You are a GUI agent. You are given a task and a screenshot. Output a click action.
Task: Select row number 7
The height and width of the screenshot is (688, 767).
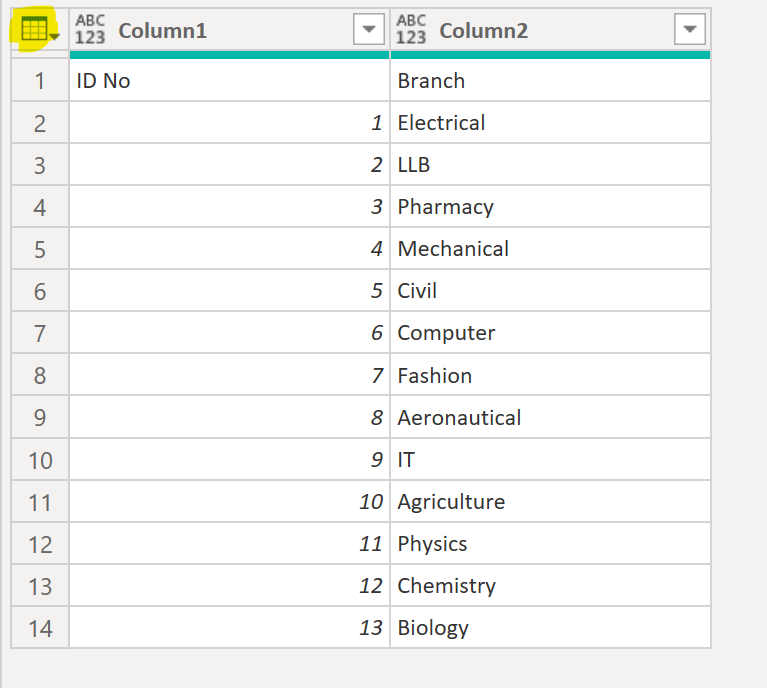[40, 333]
